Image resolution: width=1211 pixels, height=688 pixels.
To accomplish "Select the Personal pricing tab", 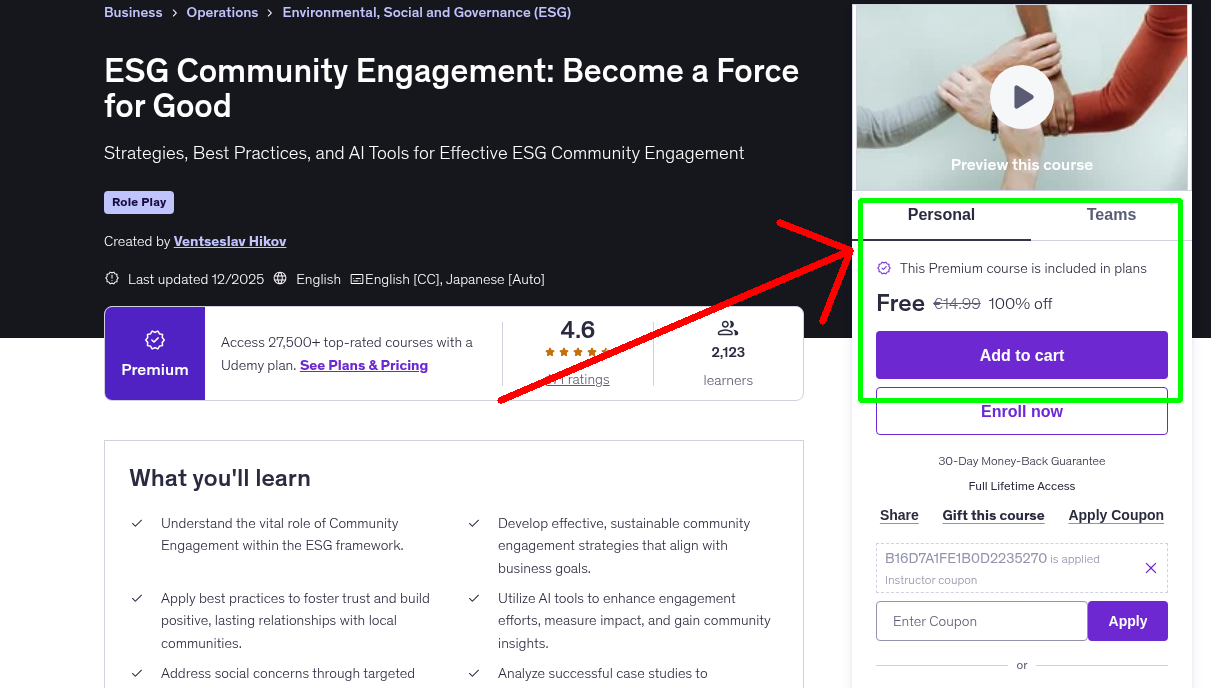I will 940,214.
